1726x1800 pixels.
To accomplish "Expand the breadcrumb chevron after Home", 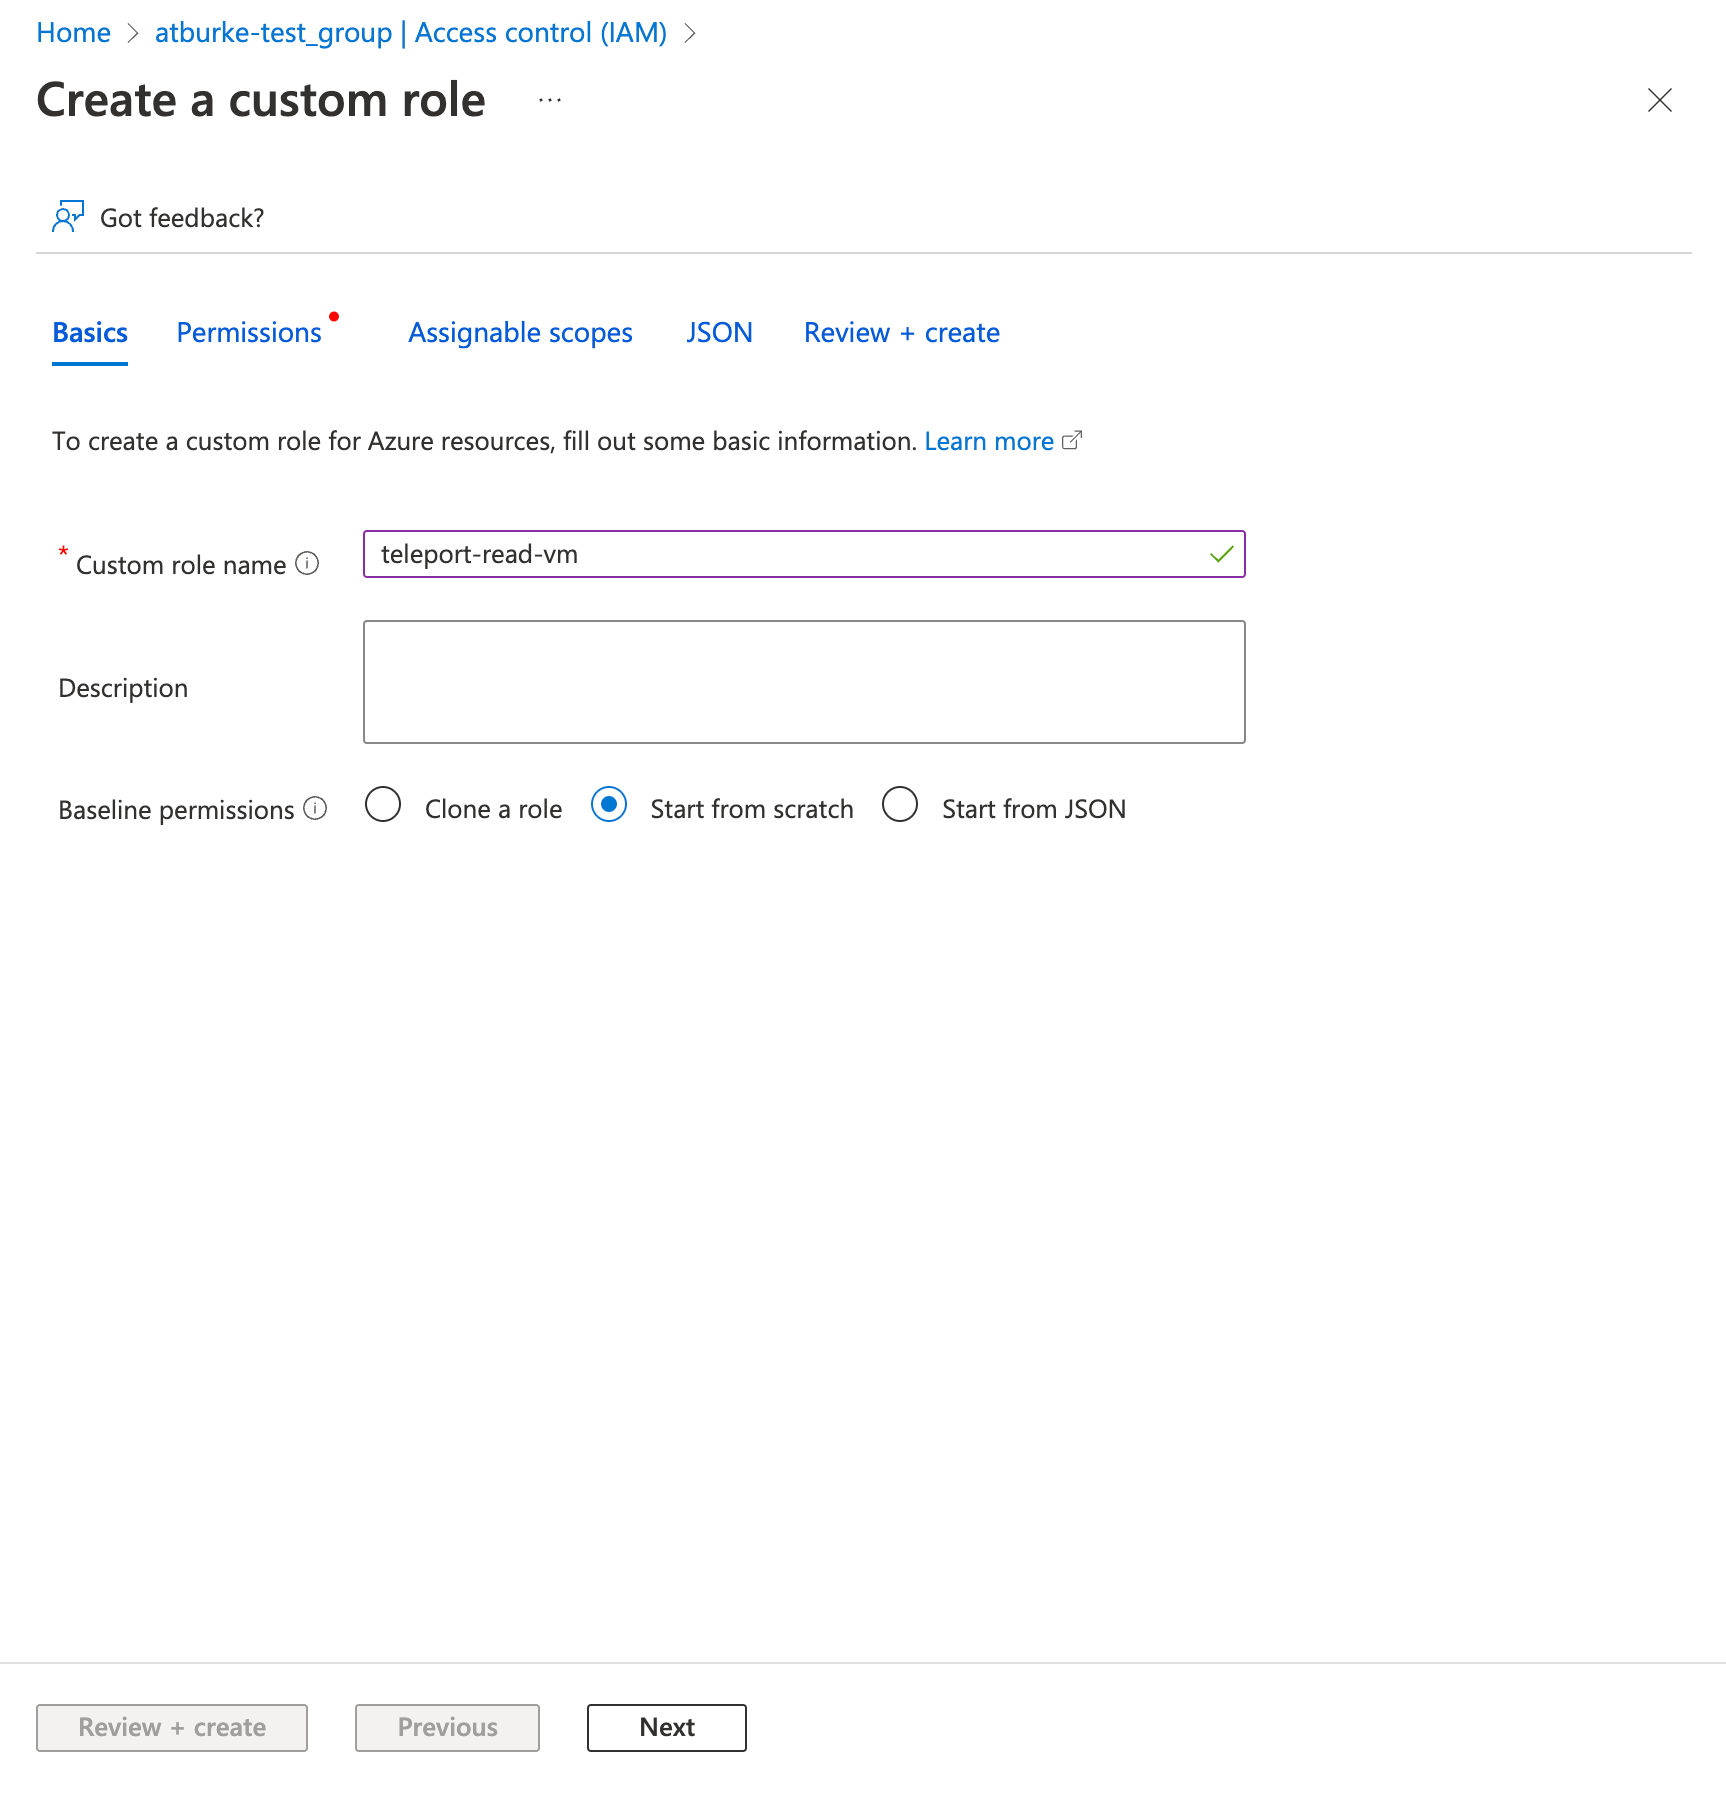I will [x=132, y=33].
